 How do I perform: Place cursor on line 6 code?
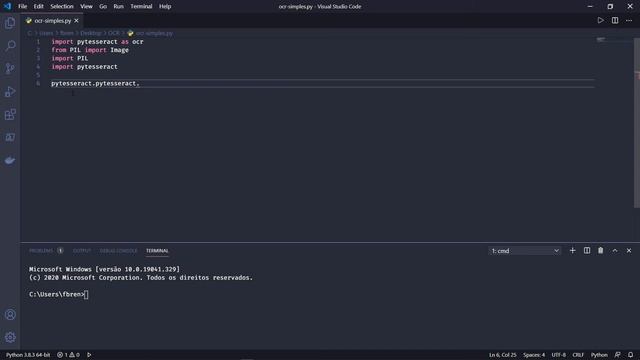pyautogui.click(x=95, y=83)
